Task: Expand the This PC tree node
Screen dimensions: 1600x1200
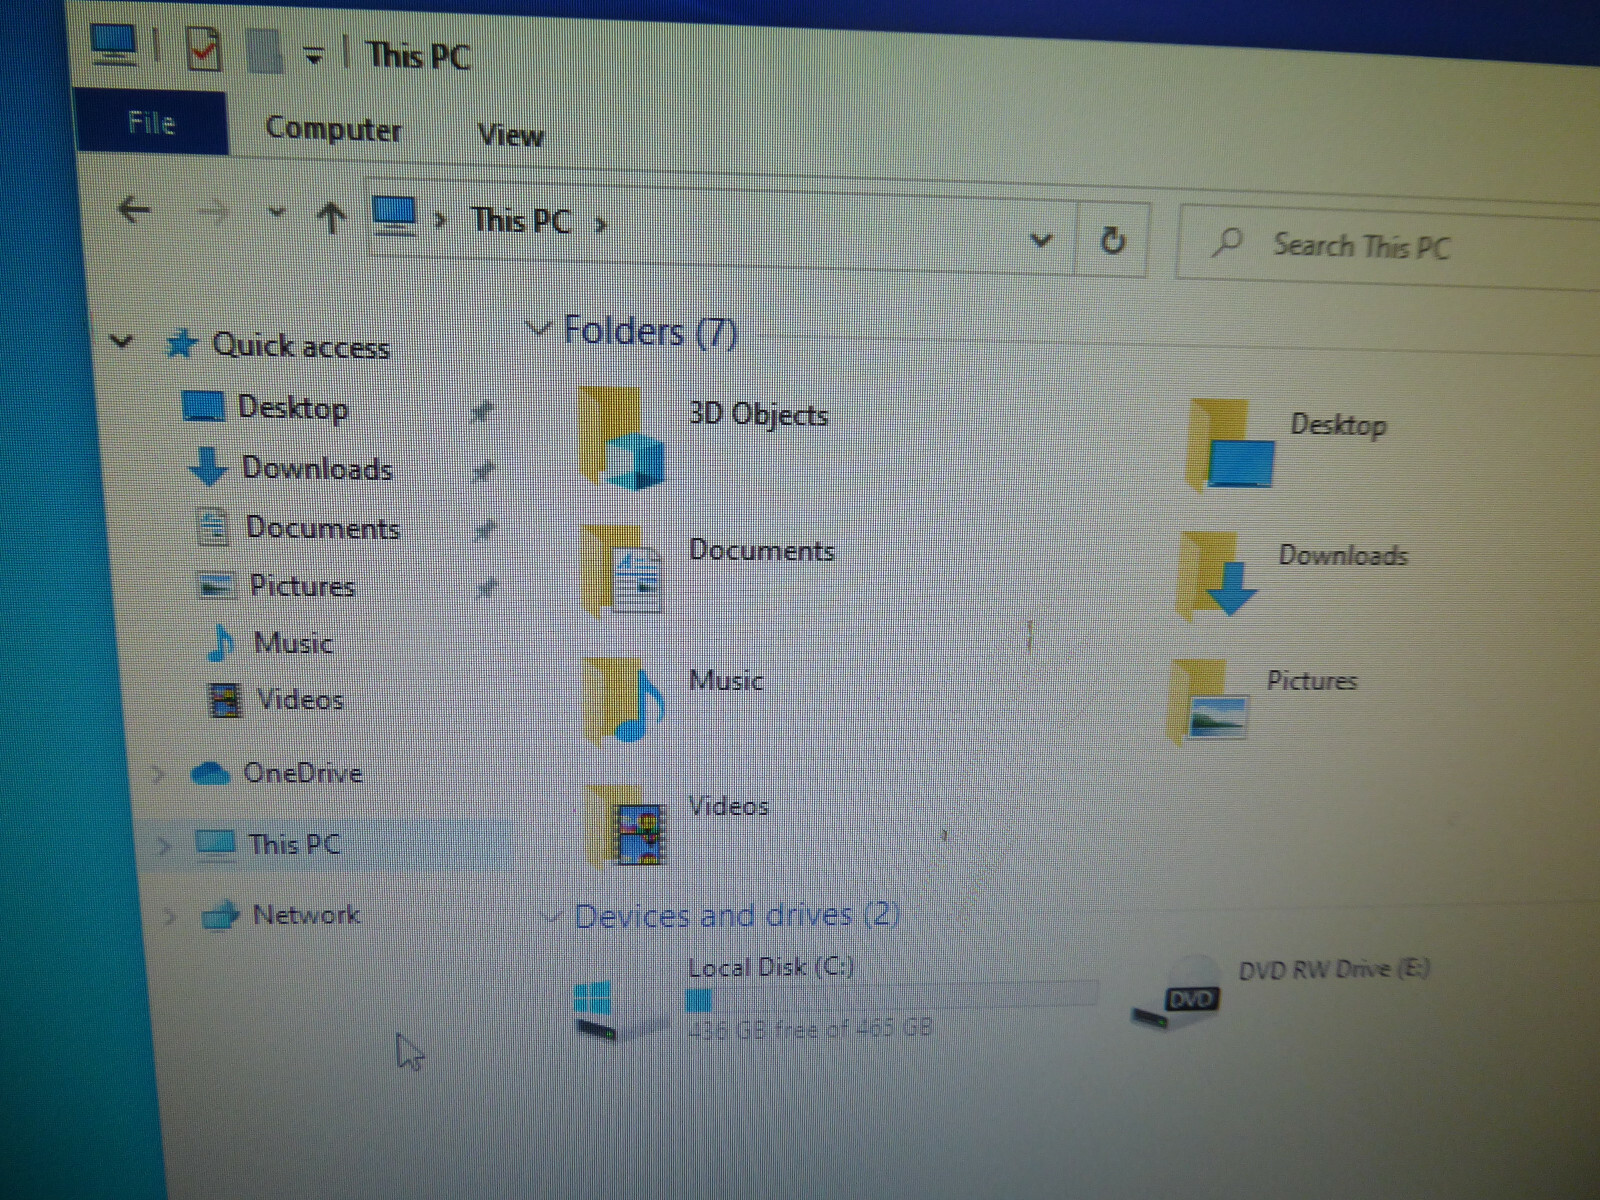Action: tap(164, 845)
